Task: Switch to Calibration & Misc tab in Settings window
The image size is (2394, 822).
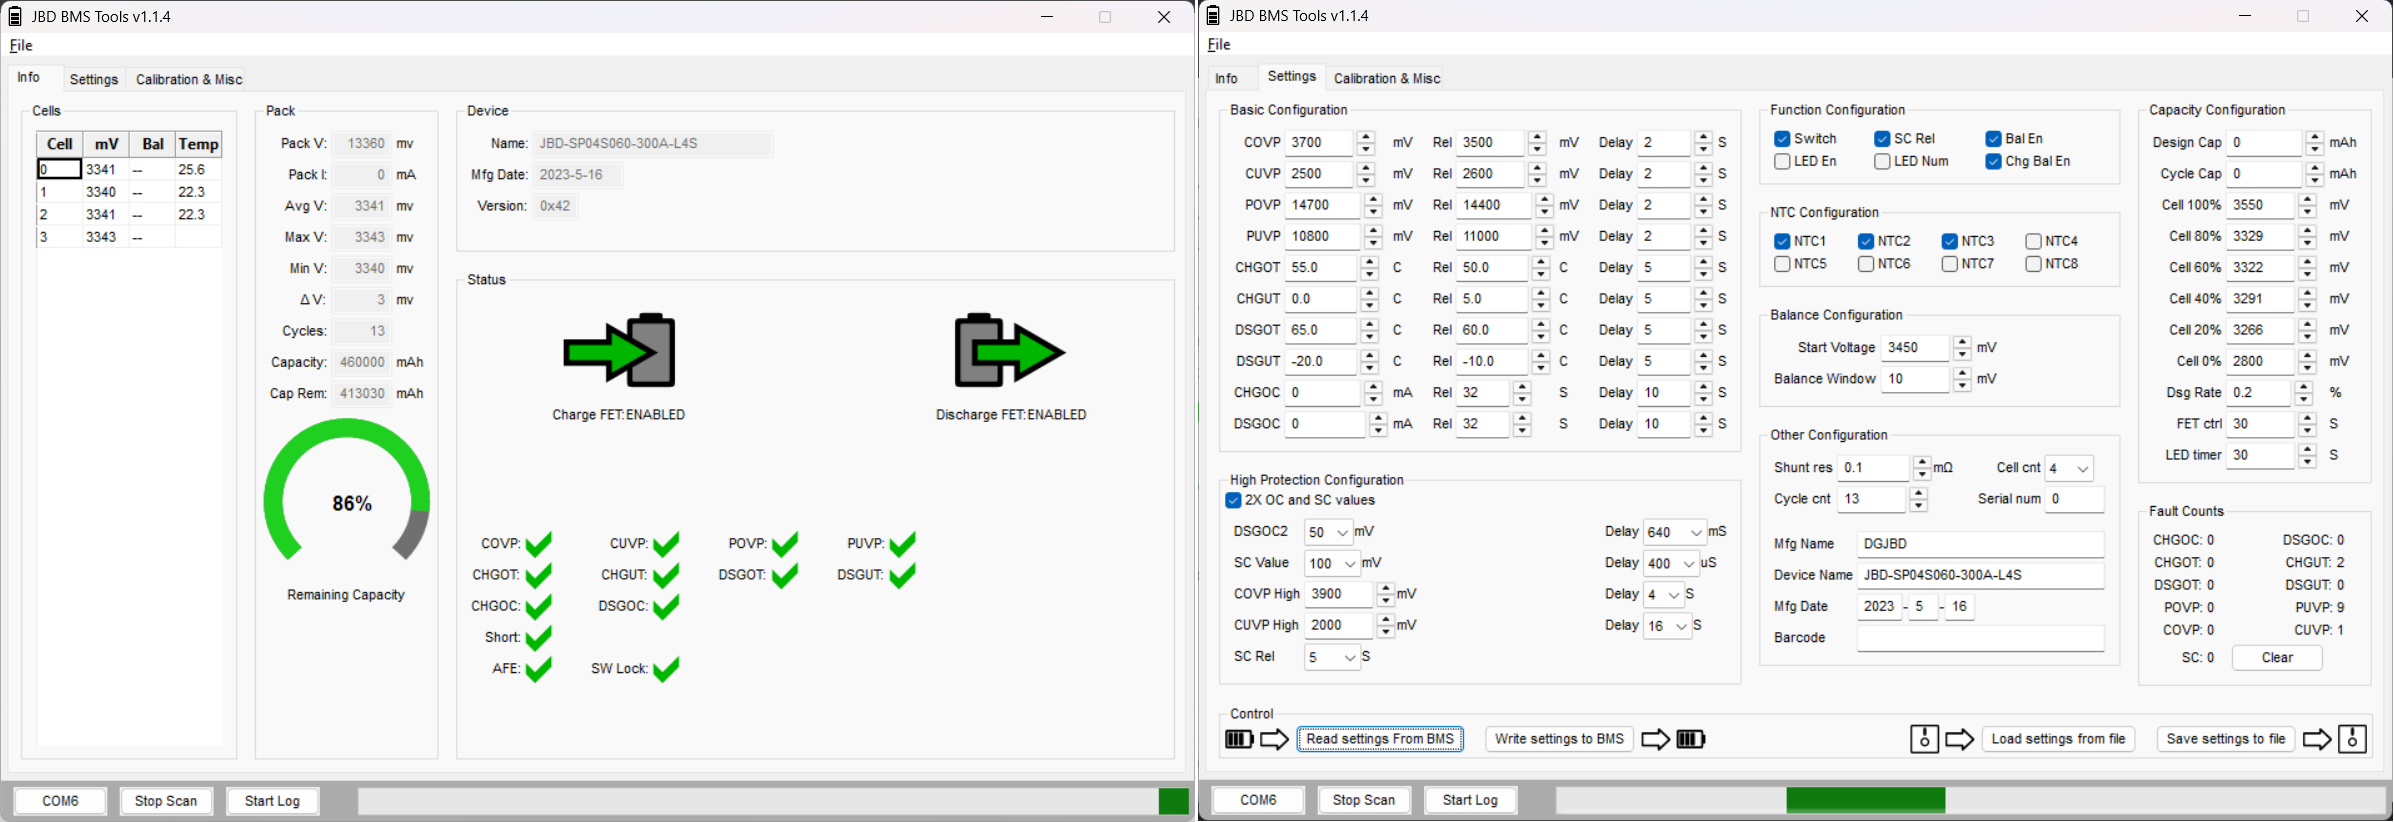Action: [1386, 79]
